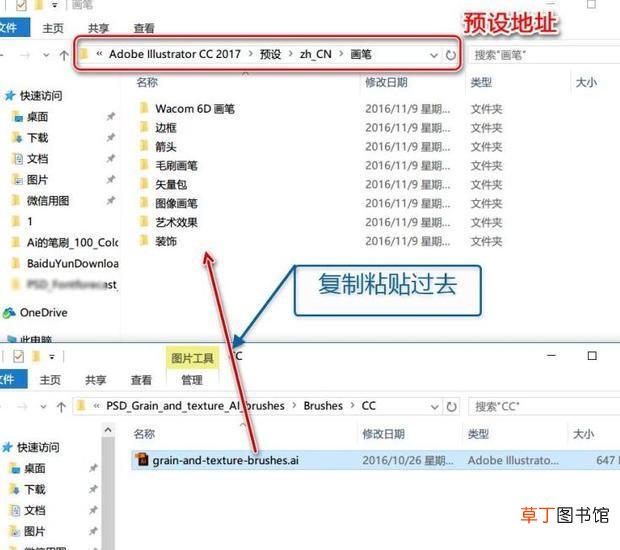The image size is (620, 550).
Task: Open Ai的笔刷_100_Colo folder in sidebar
Action: click(x=72, y=242)
